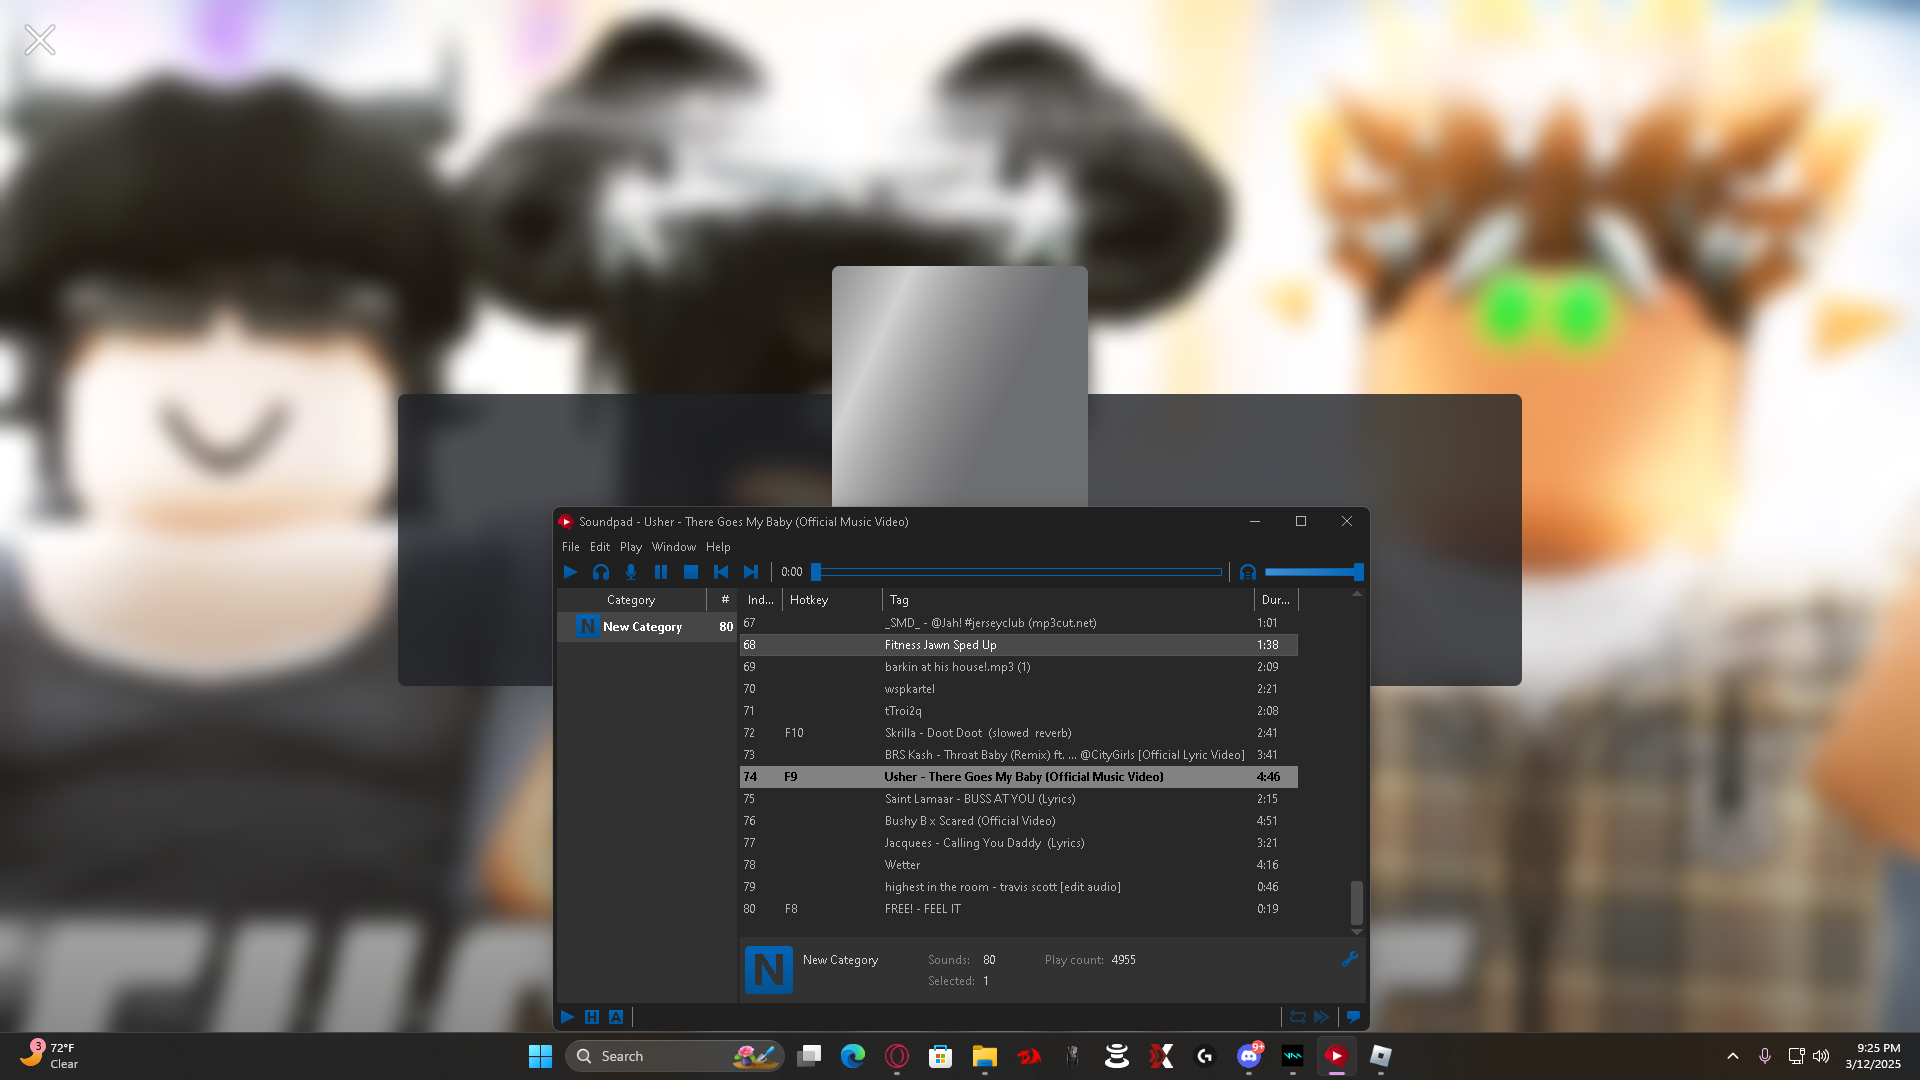Select Usher - There Goes My Baby row
Viewport: 1920px width, 1080px height.
click(1019, 777)
